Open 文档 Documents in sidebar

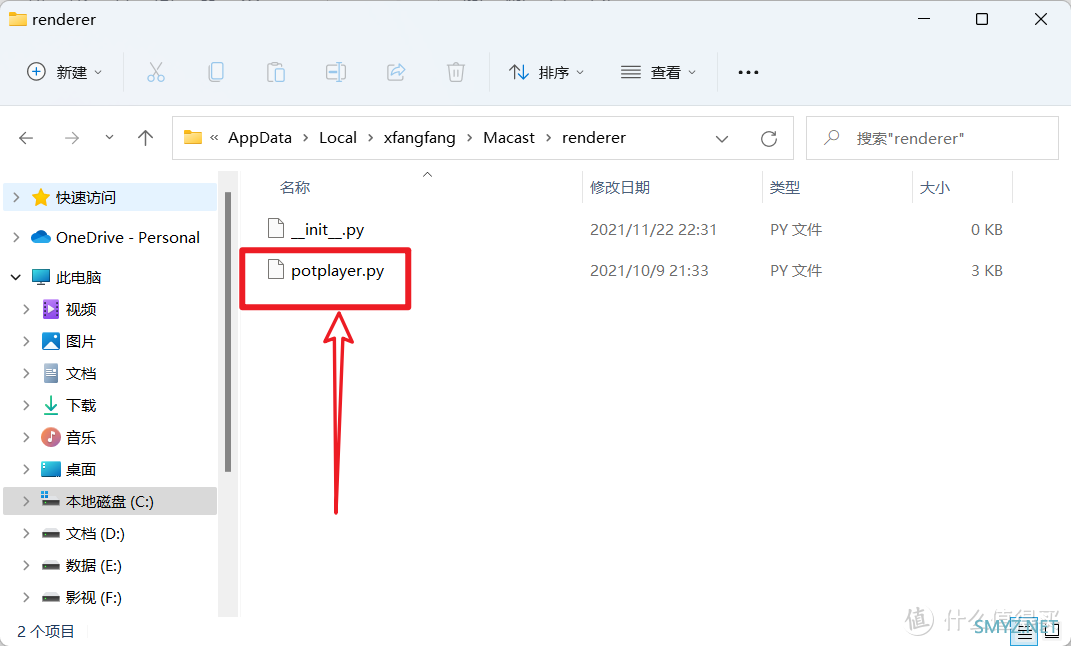coord(81,374)
